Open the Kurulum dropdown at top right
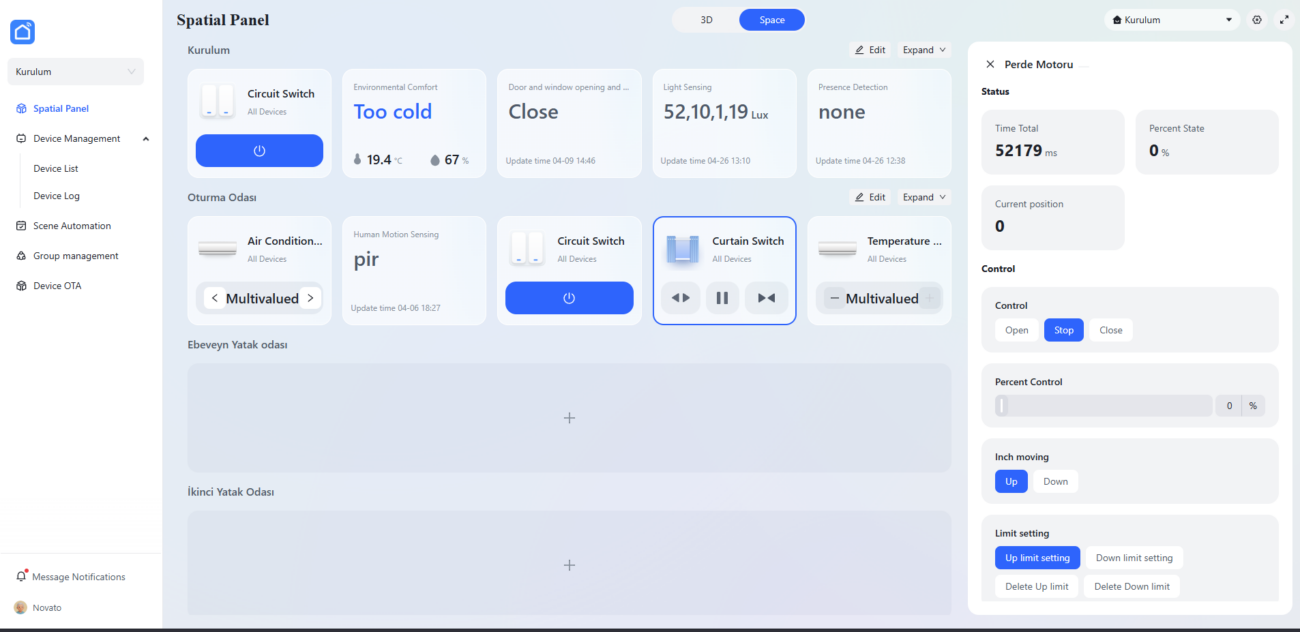The image size is (1300, 632). click(x=1172, y=19)
